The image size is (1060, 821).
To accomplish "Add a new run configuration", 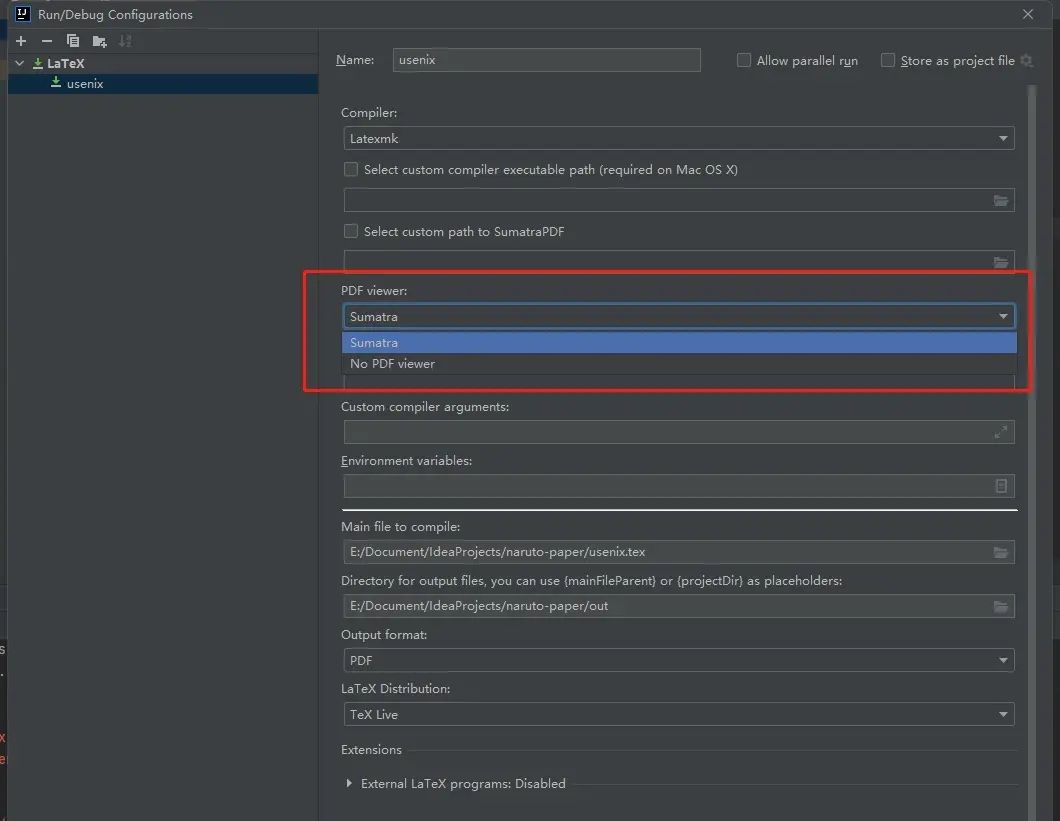I will pyautogui.click(x=20, y=41).
